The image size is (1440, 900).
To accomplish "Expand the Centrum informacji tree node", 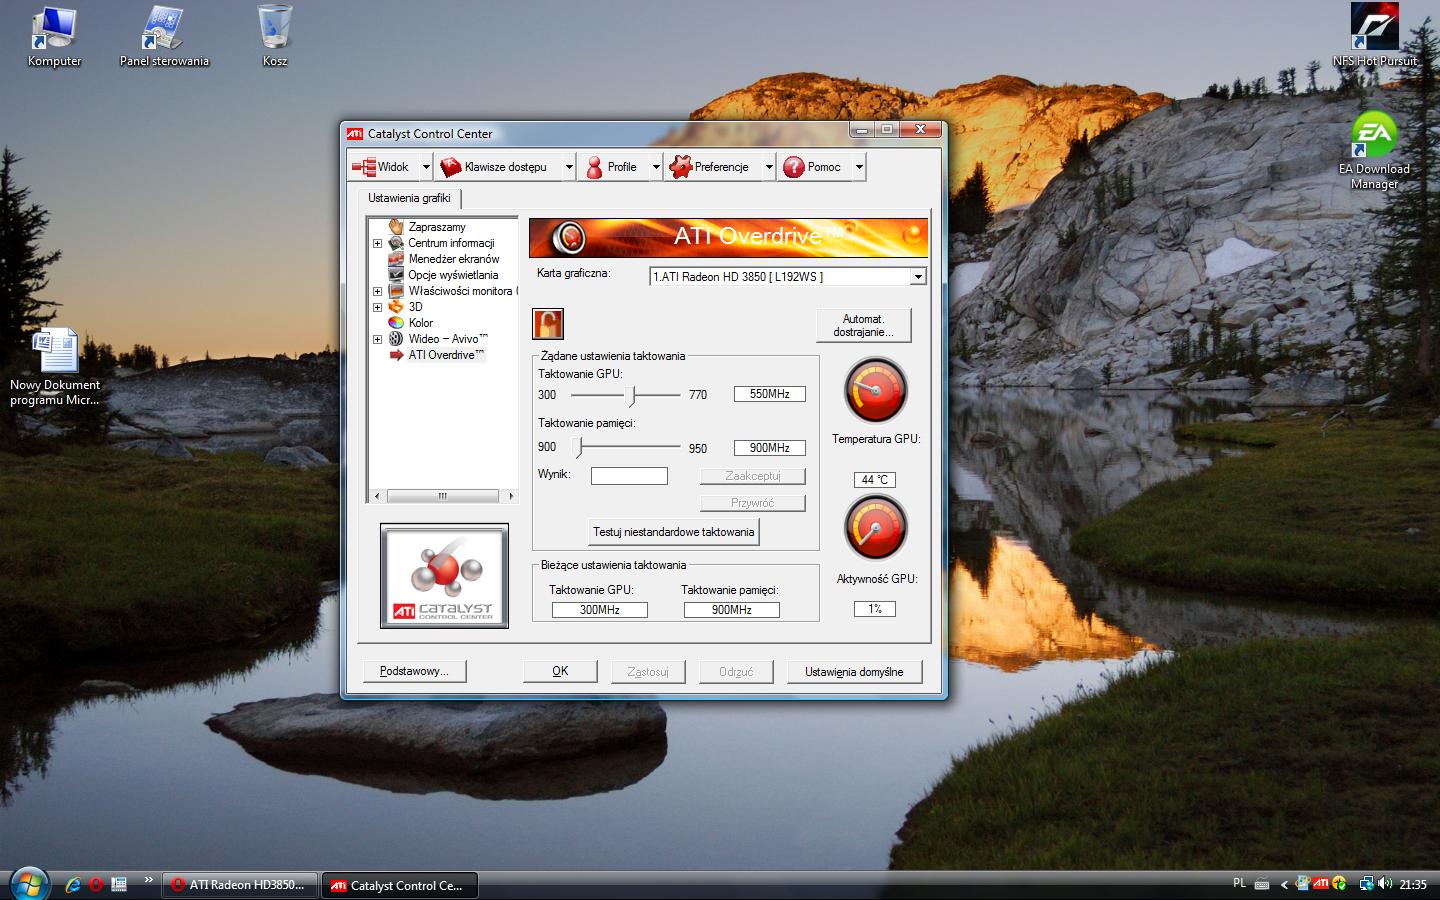I will [x=378, y=243].
